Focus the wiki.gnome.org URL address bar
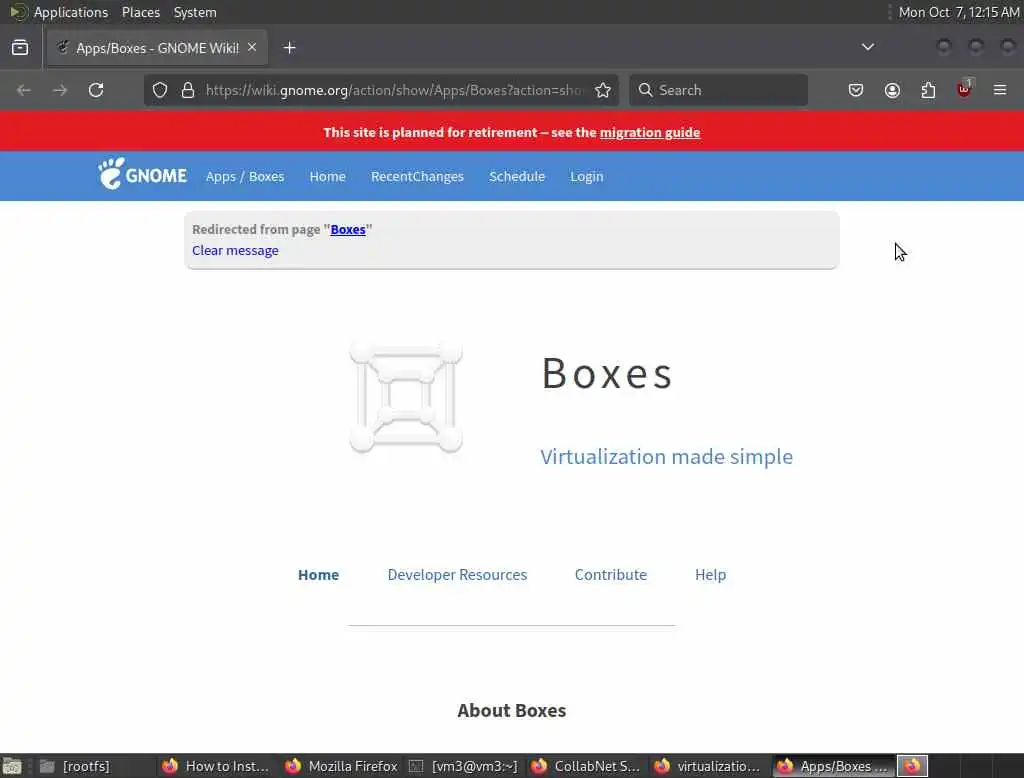The width and height of the screenshot is (1024, 778). [393, 90]
